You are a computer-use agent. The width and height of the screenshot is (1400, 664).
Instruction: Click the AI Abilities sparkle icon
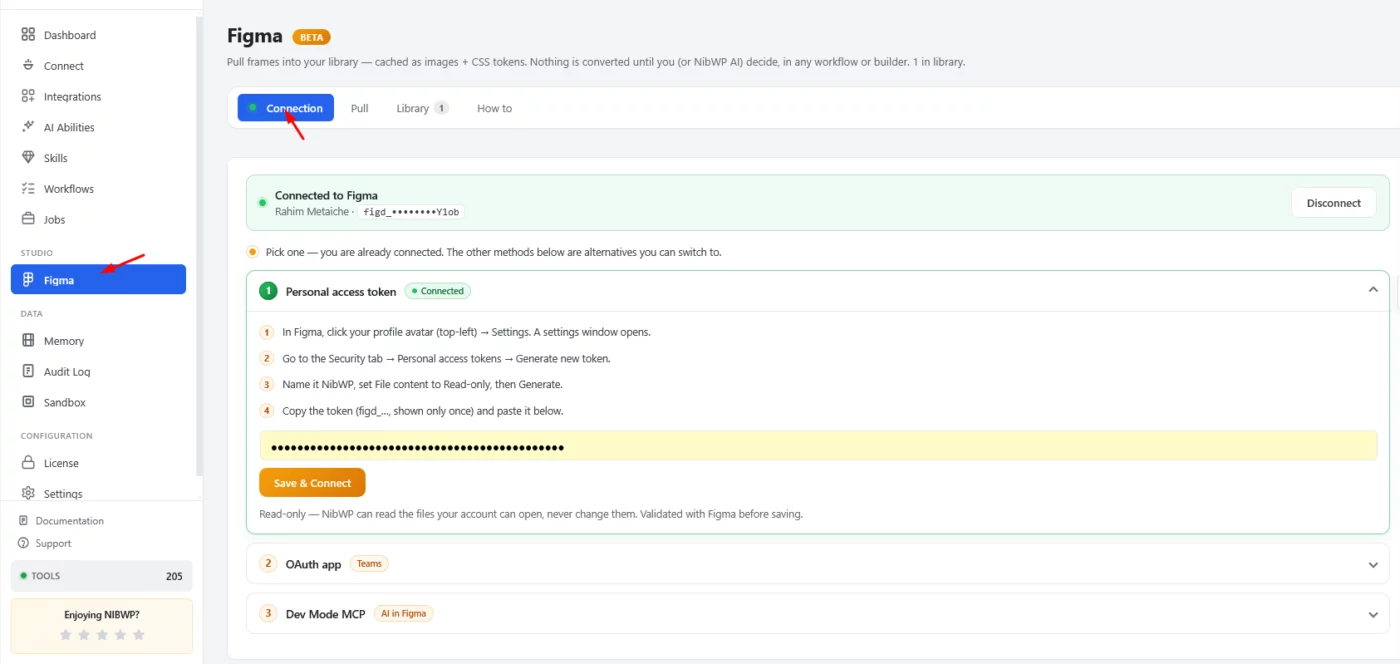(28, 127)
